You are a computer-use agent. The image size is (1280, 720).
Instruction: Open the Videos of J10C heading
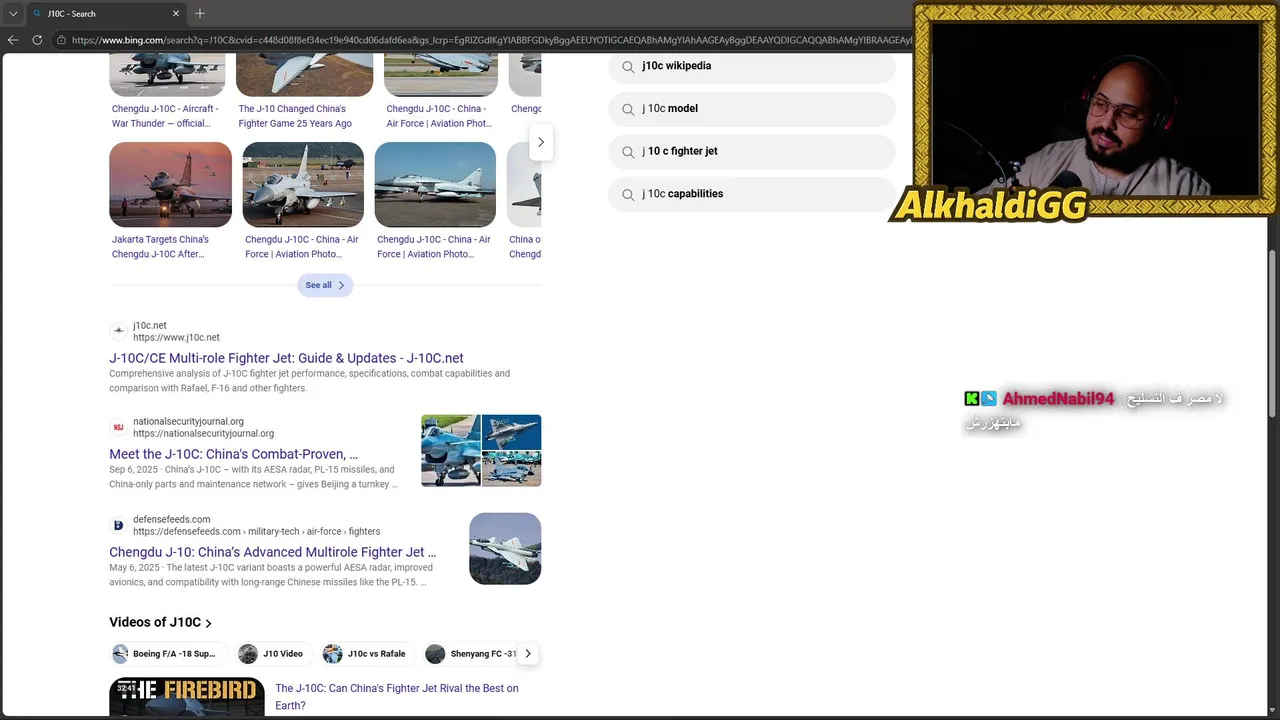click(155, 622)
